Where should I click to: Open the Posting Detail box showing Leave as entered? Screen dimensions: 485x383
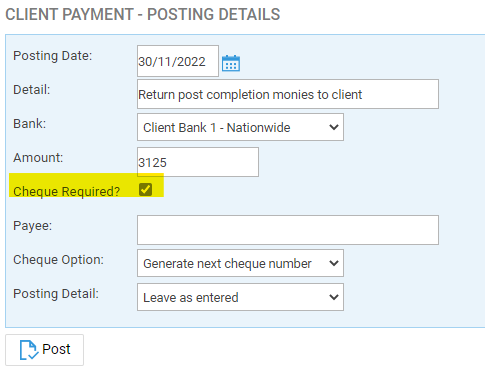click(240, 297)
